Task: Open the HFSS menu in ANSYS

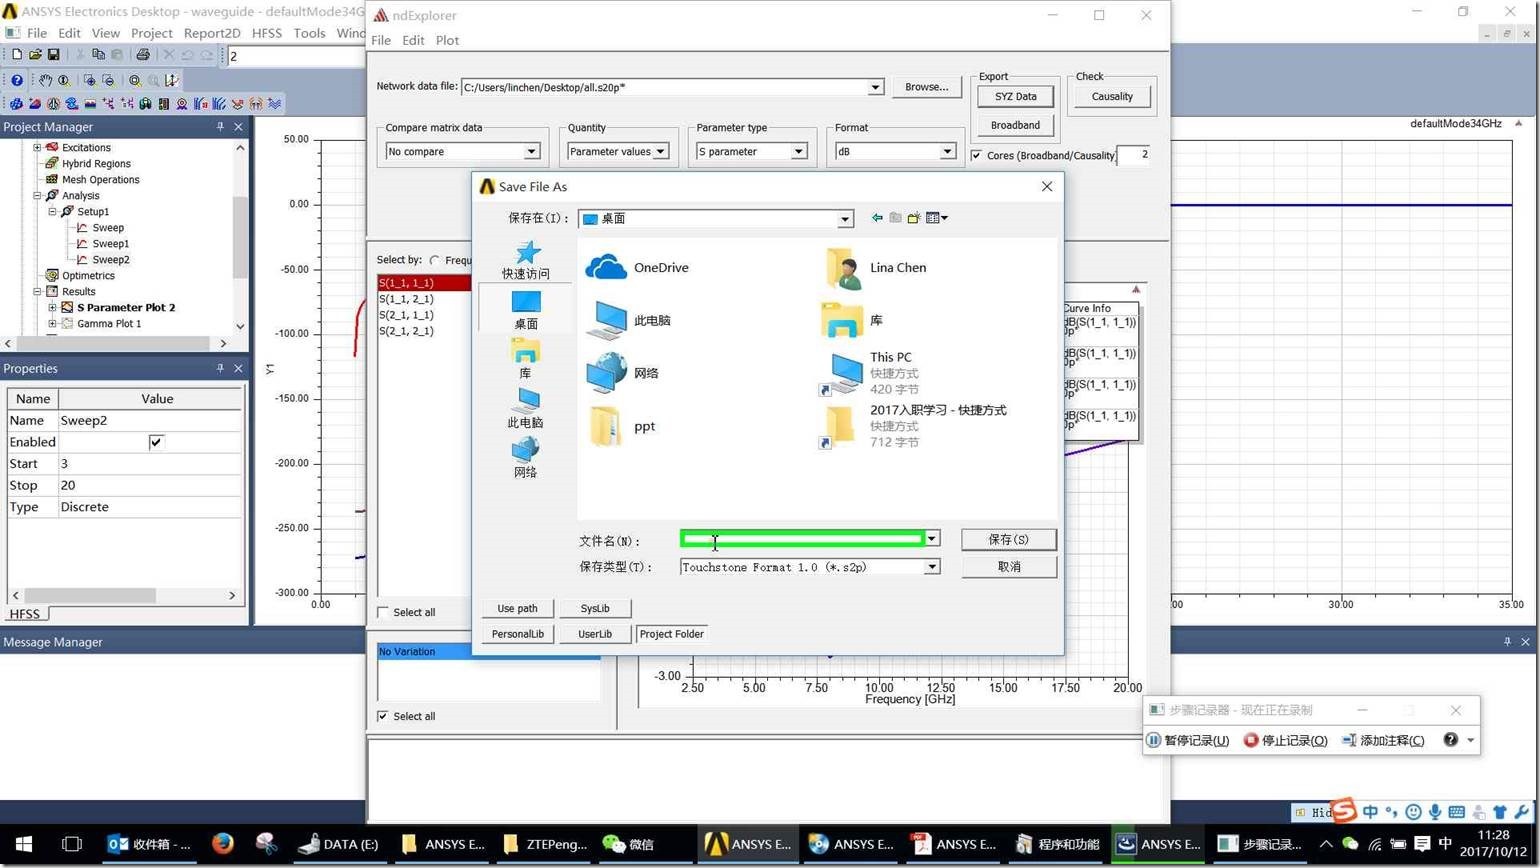Action: coord(267,33)
